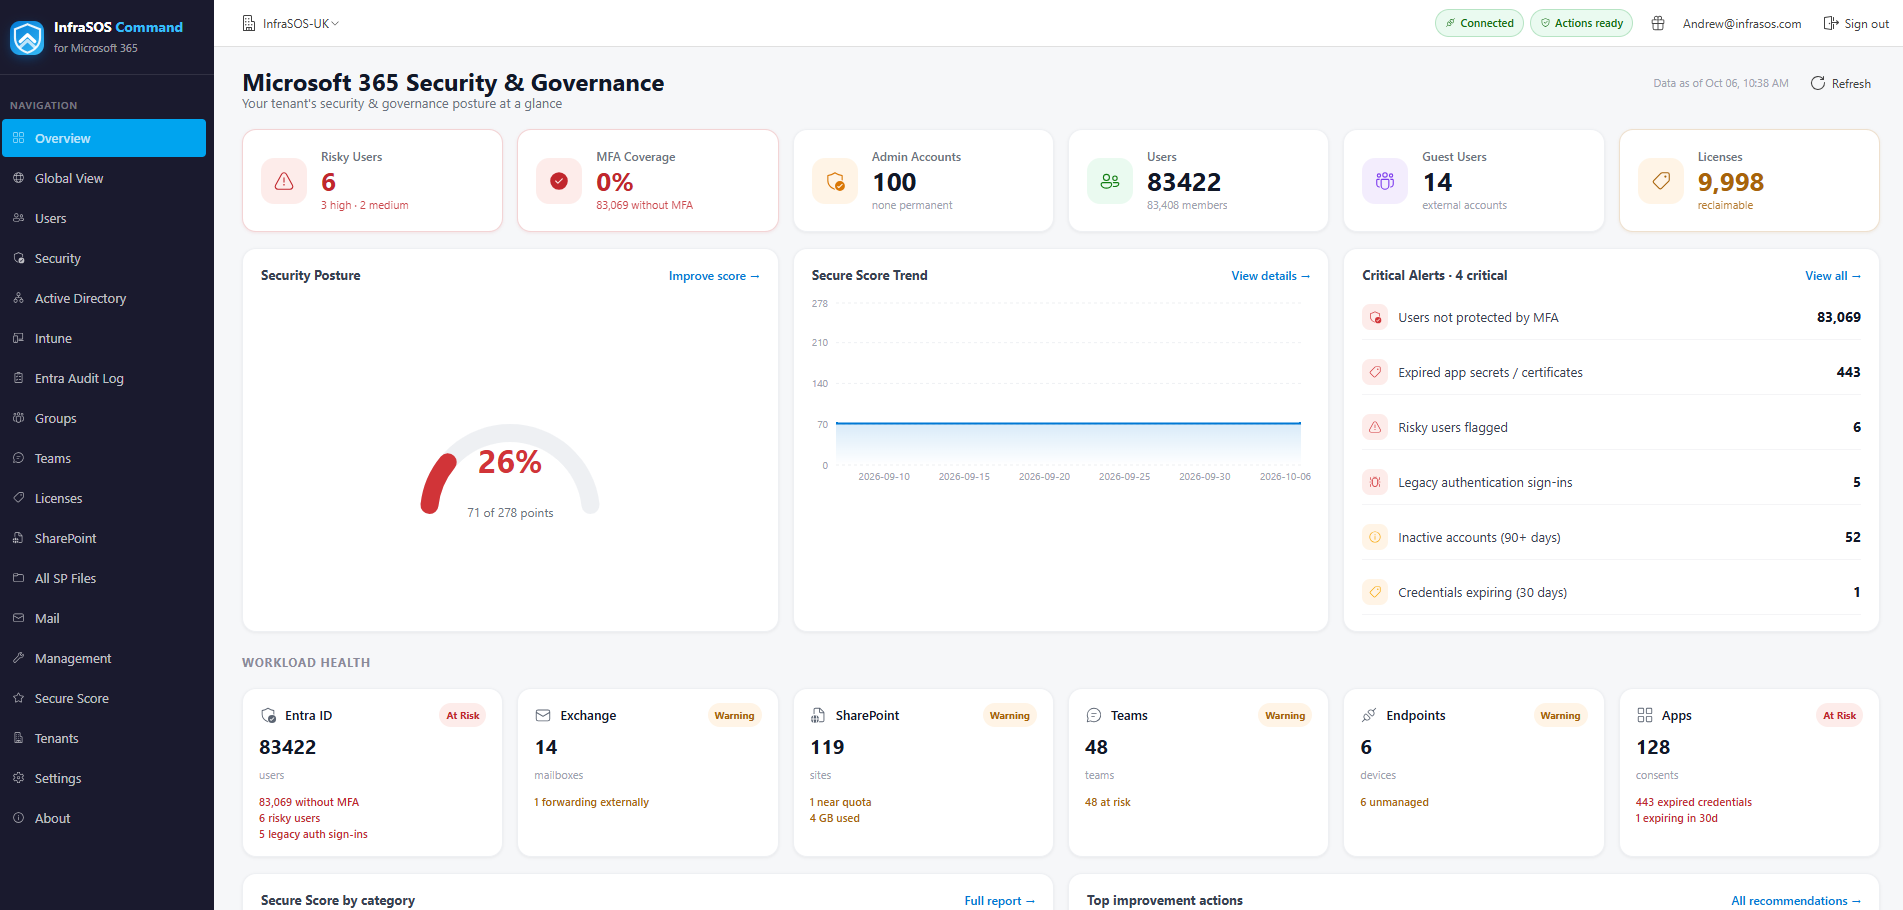Open Tenants from the sidebar

click(104, 738)
